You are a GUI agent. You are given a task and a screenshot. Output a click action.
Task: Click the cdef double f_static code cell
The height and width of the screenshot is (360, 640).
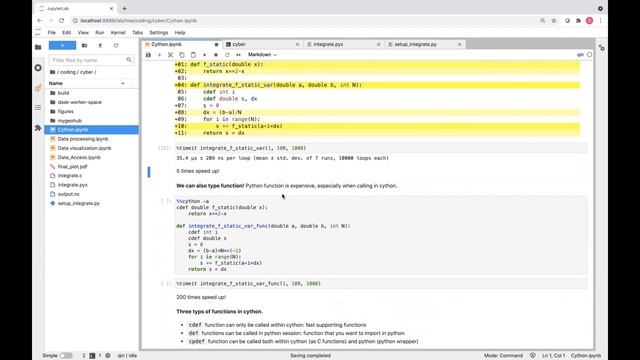[x=381, y=235]
